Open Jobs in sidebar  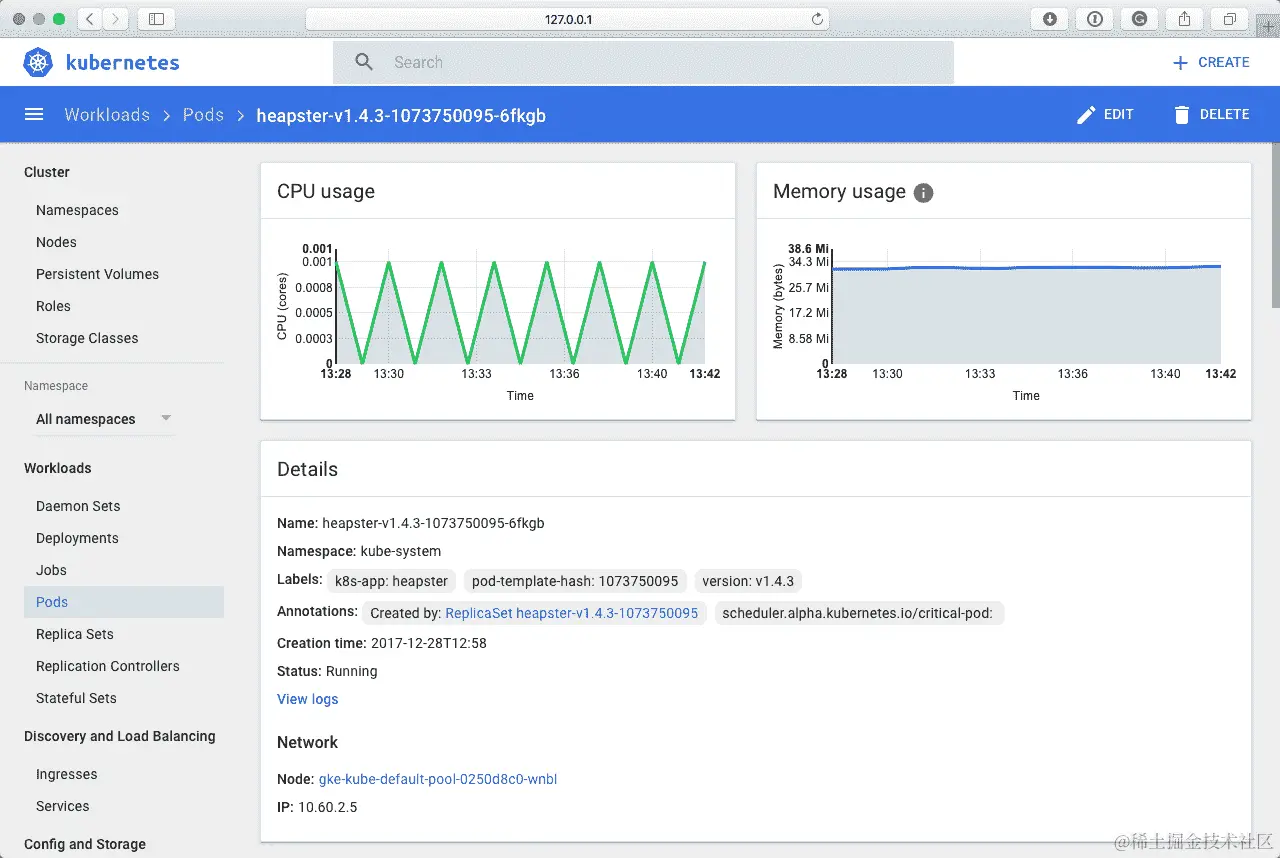[x=51, y=570]
